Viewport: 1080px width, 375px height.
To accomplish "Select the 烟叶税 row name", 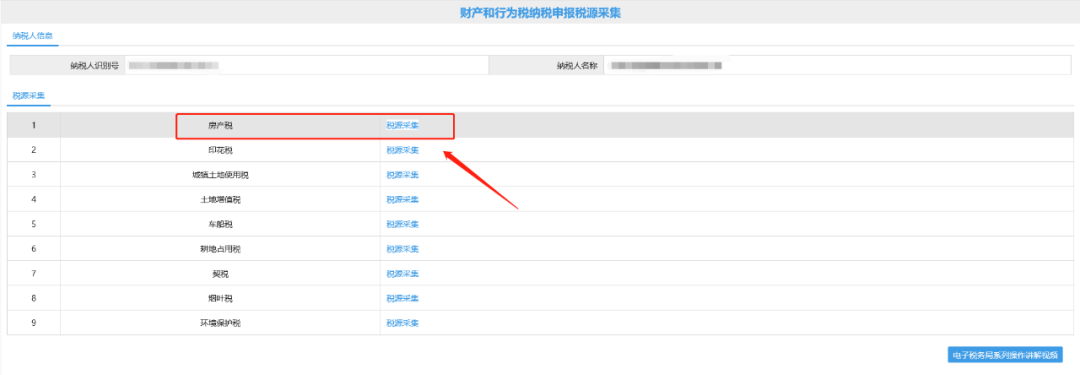I will coord(220,298).
